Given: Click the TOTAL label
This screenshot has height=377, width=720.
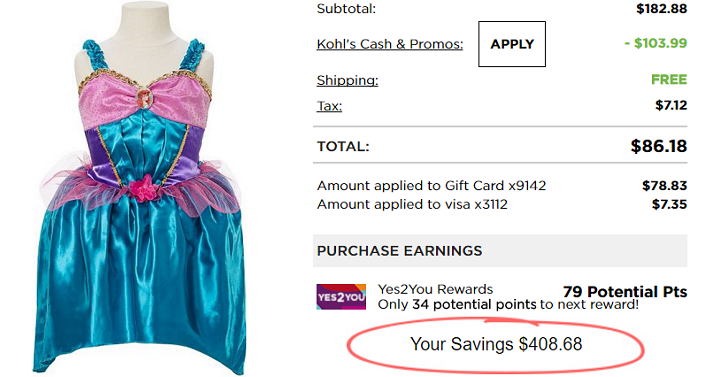Looking at the screenshot, I should click(x=343, y=146).
